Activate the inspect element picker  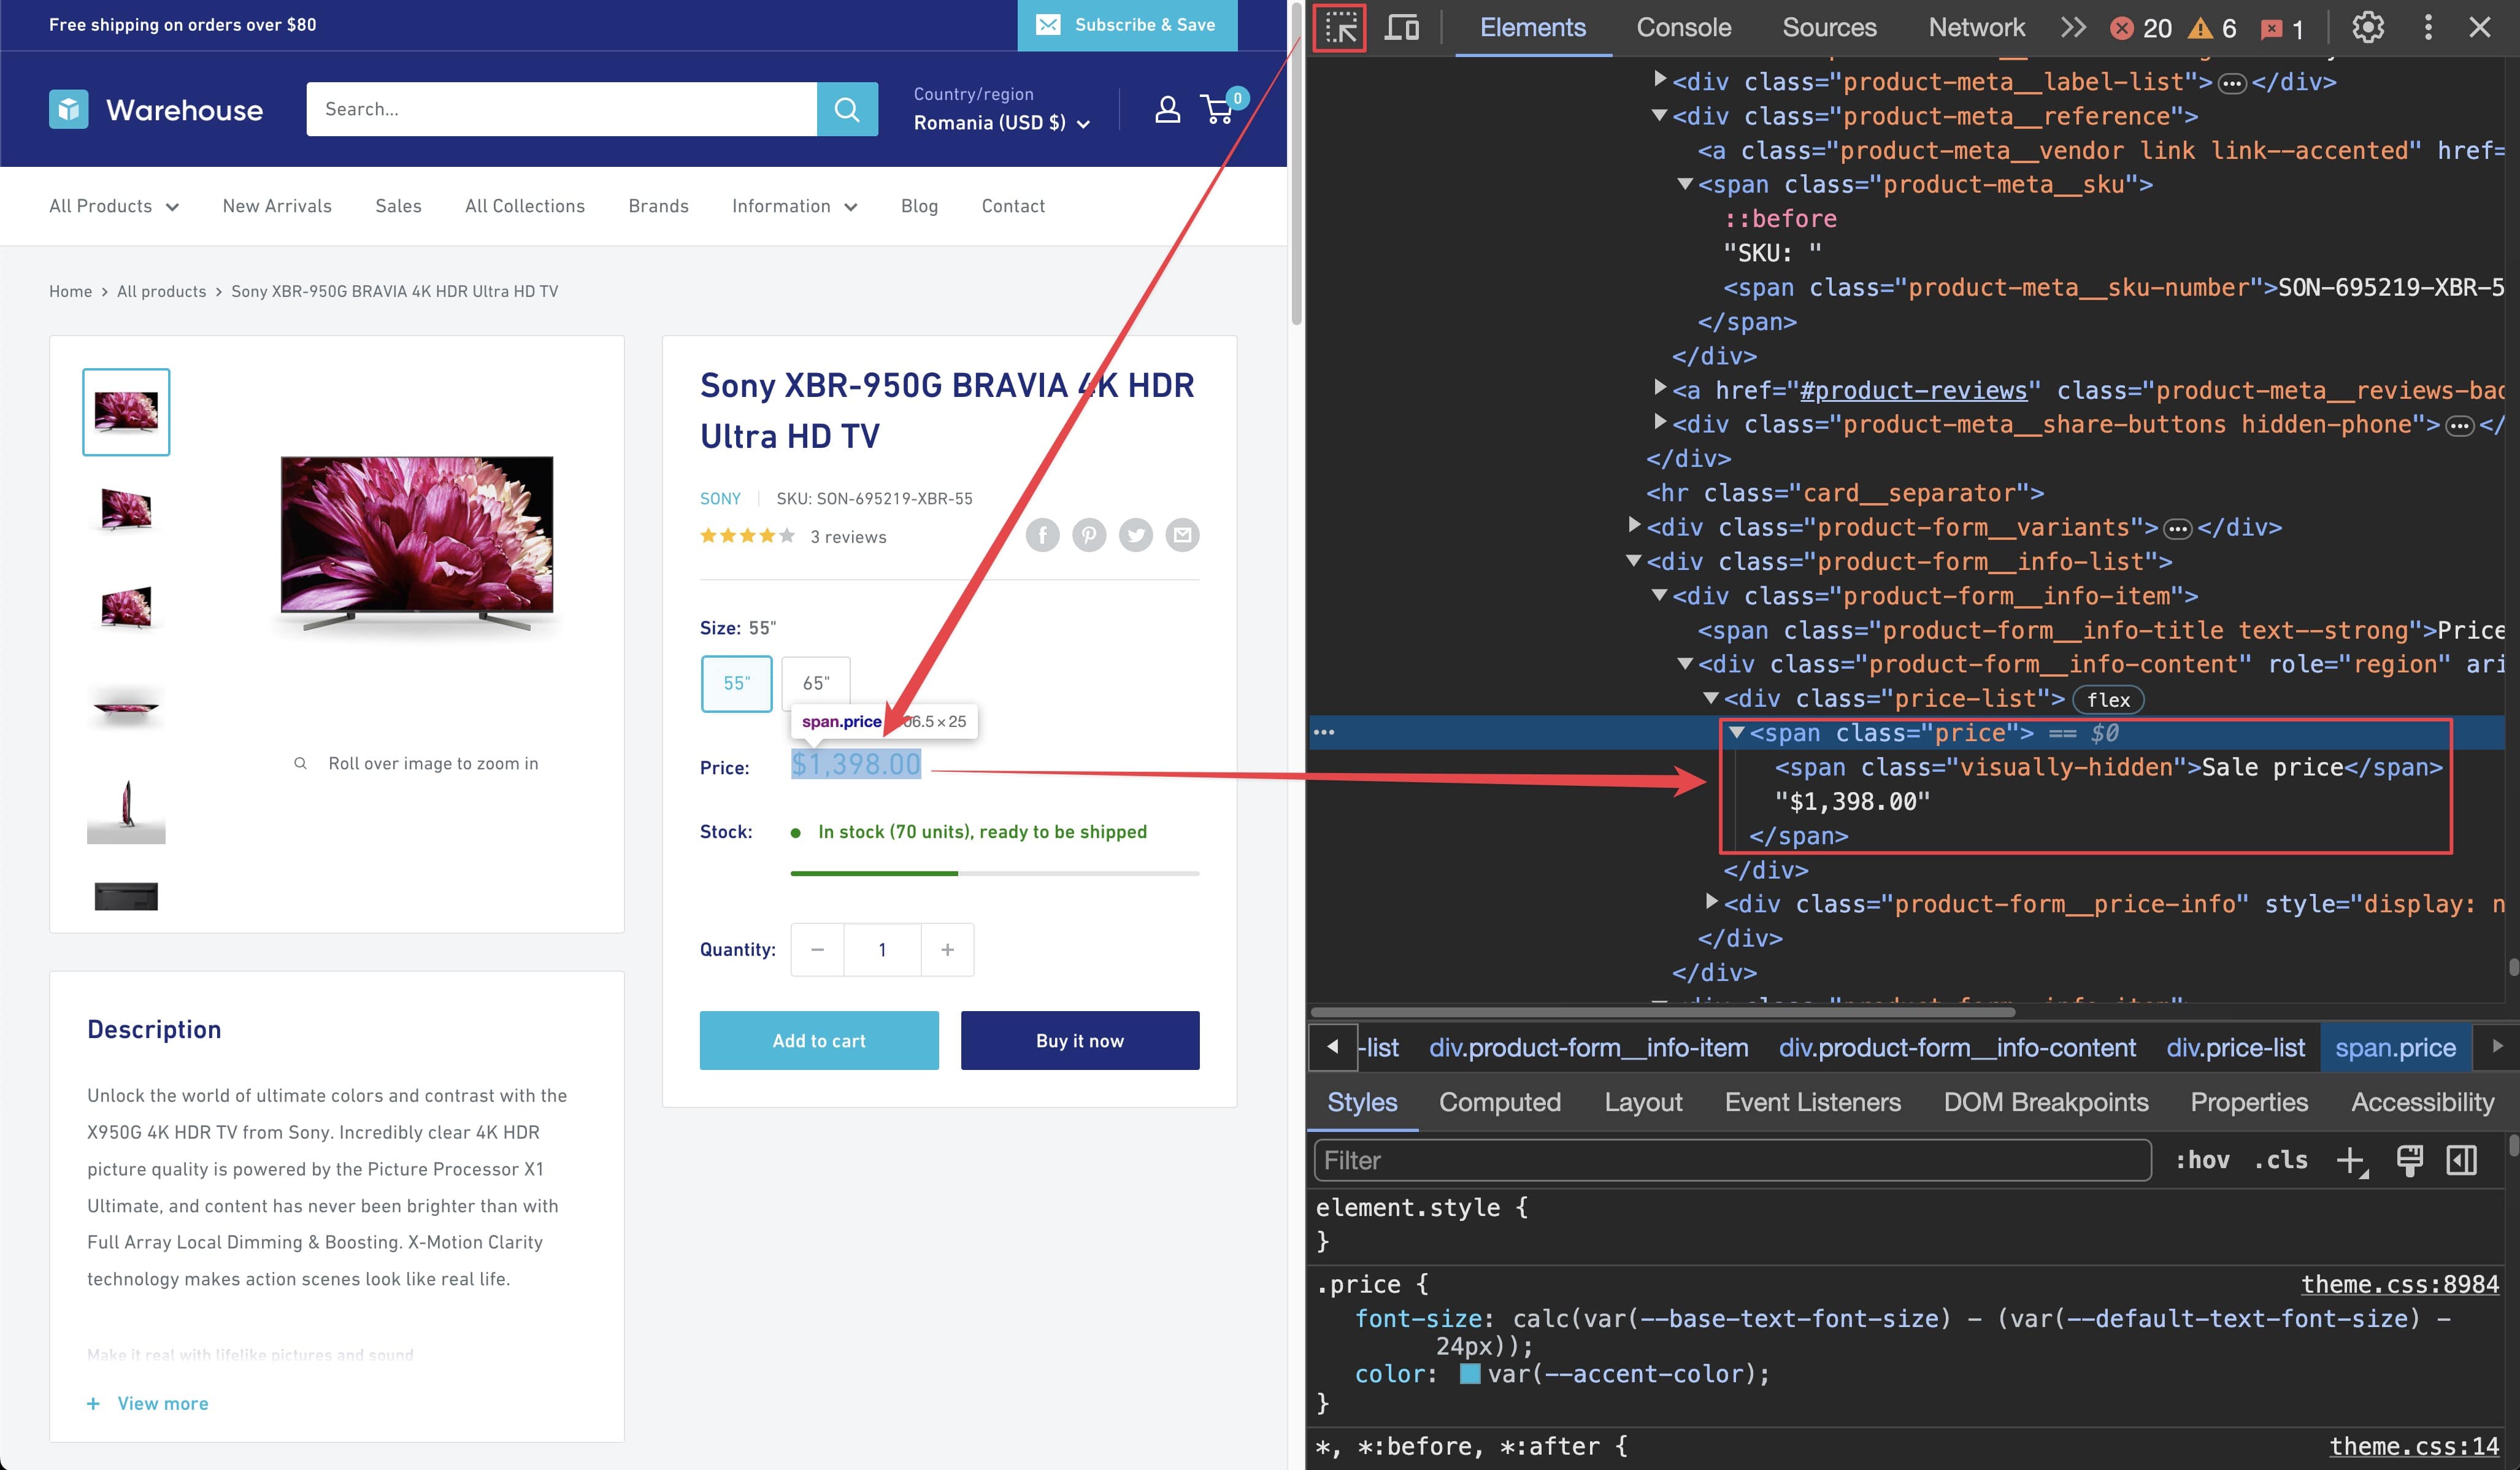pyautogui.click(x=1339, y=27)
